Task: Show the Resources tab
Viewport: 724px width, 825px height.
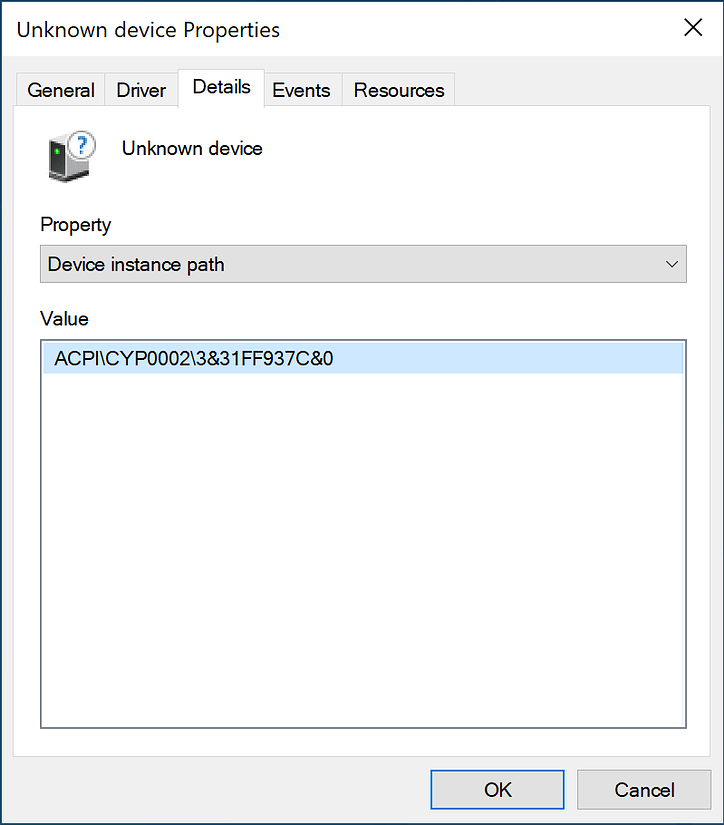Action: (399, 90)
